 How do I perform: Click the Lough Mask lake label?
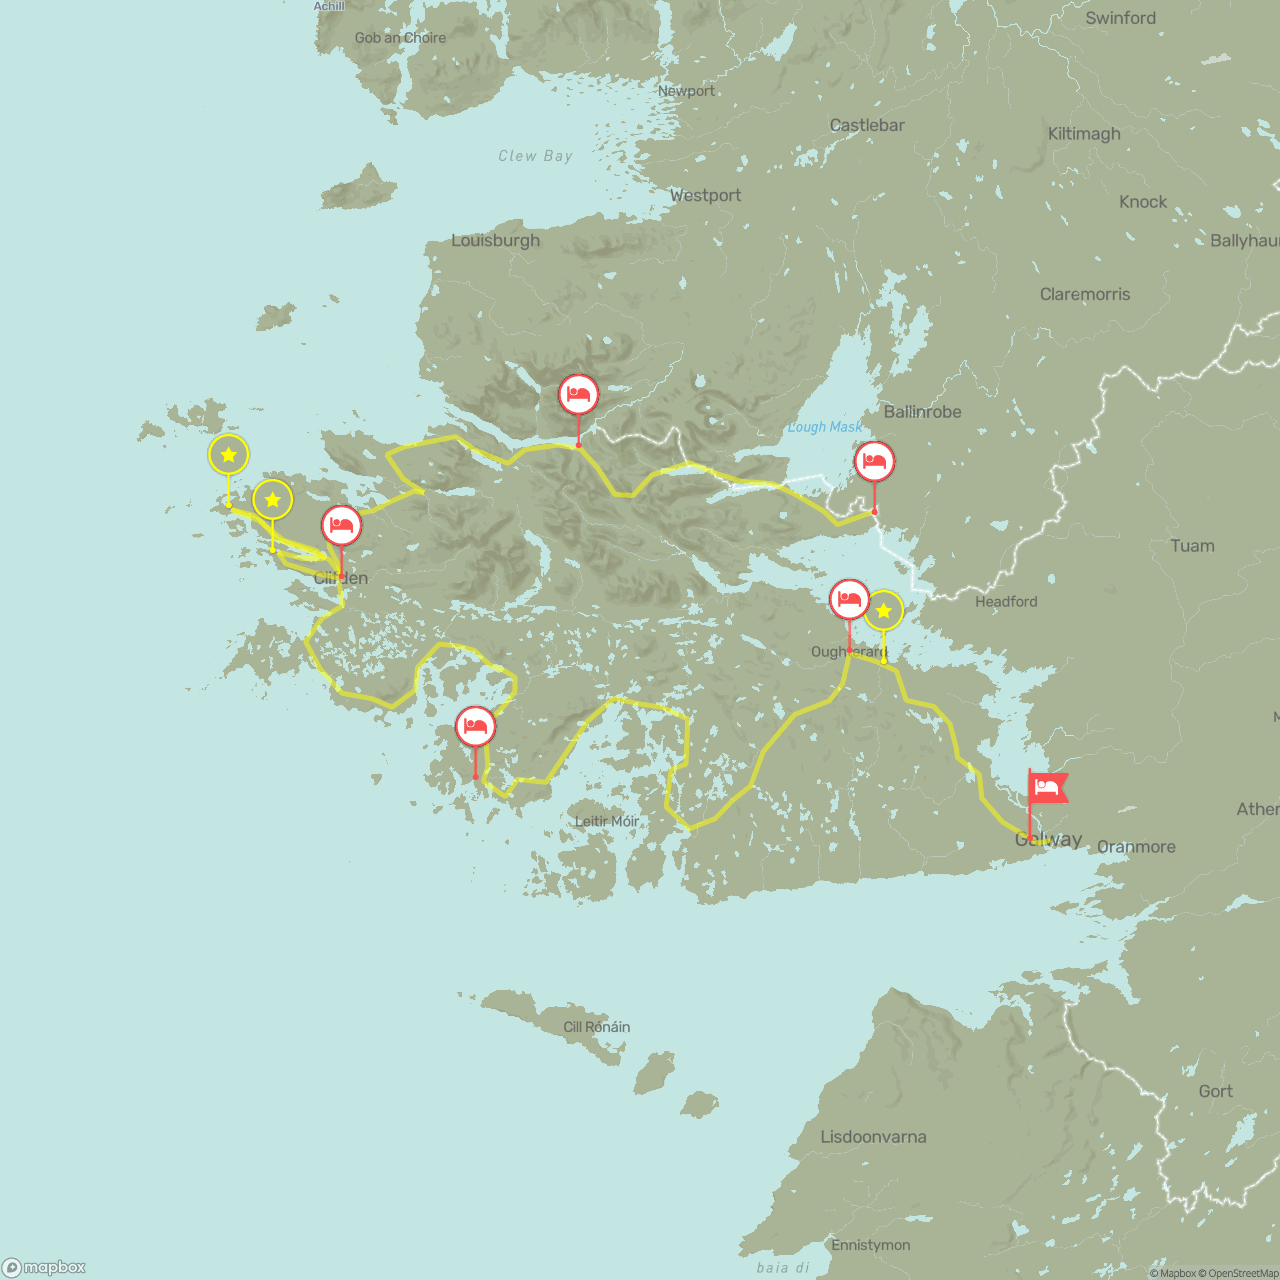(x=825, y=427)
